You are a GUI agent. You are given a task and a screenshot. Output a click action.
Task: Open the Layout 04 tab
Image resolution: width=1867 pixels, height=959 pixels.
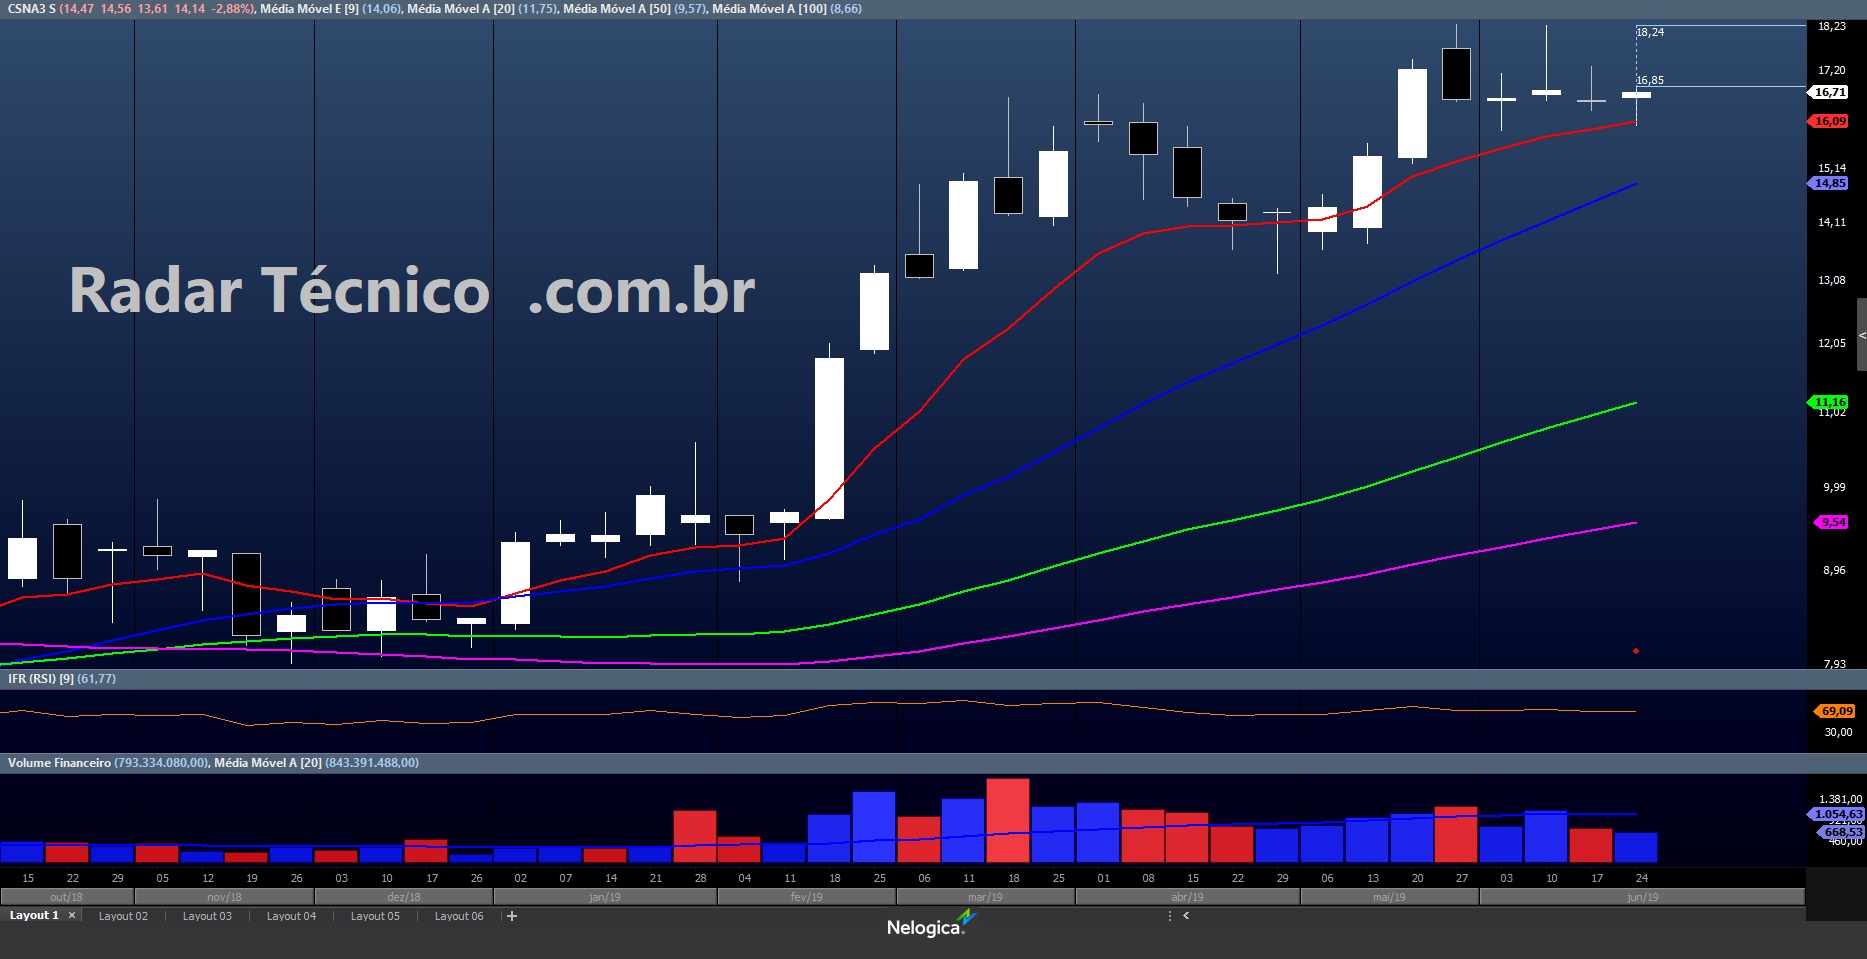291,916
